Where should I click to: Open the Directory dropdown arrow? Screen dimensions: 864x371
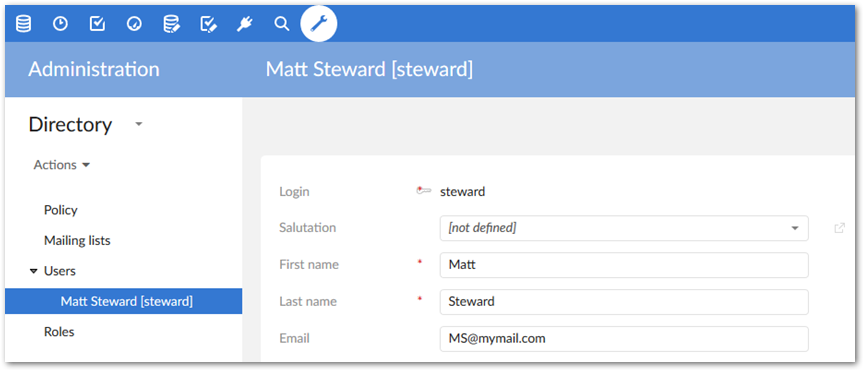[139, 125]
